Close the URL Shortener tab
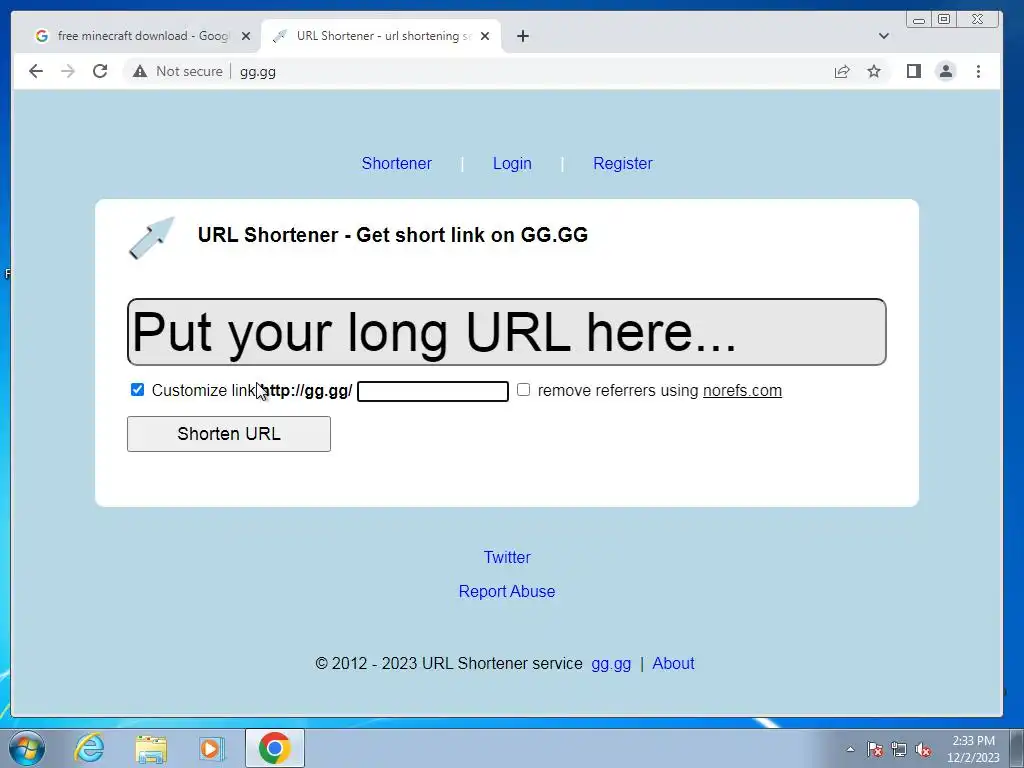The image size is (1024, 768). pyautogui.click(x=485, y=36)
